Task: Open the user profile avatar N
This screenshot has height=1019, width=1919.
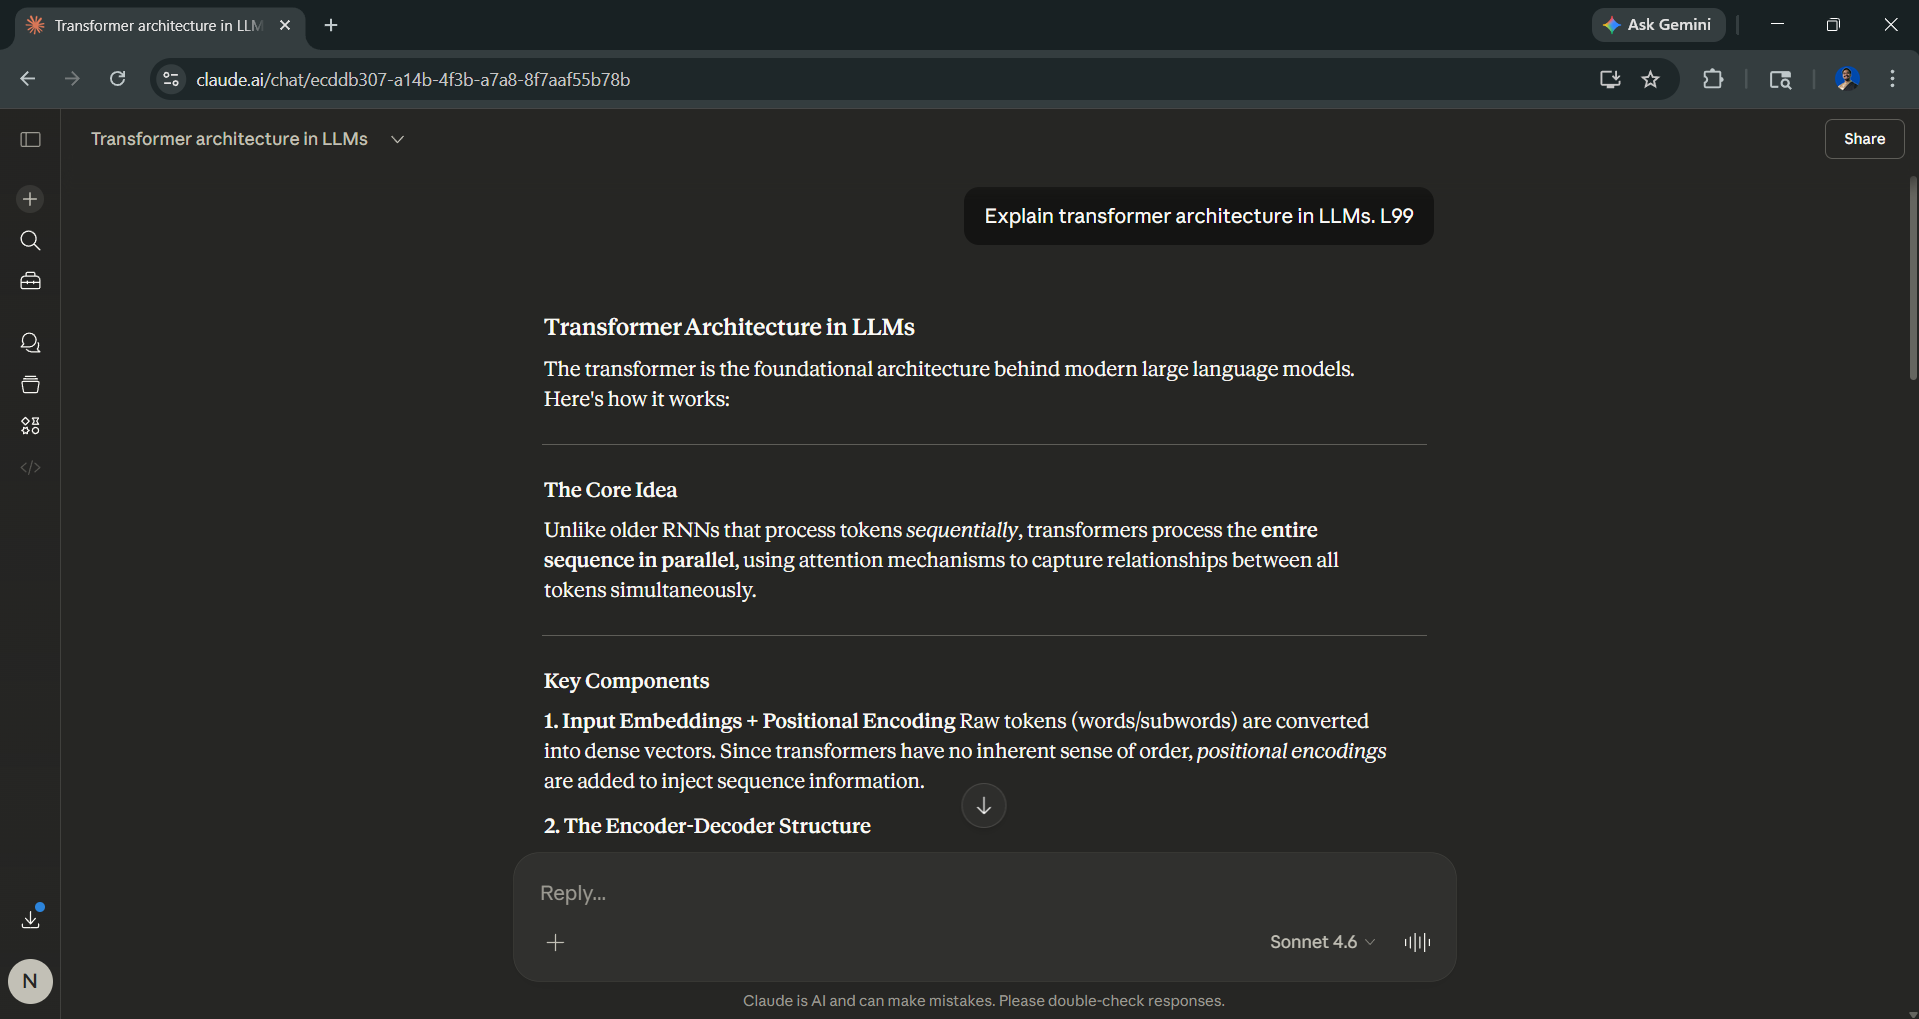Action: [30, 981]
